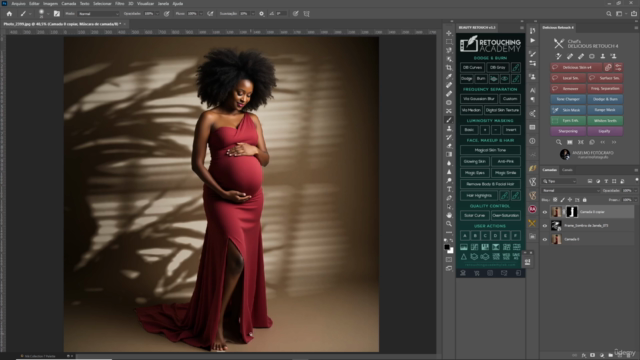The image size is (640, 360).
Task: Click the Solar Curve button
Action: click(x=475, y=215)
